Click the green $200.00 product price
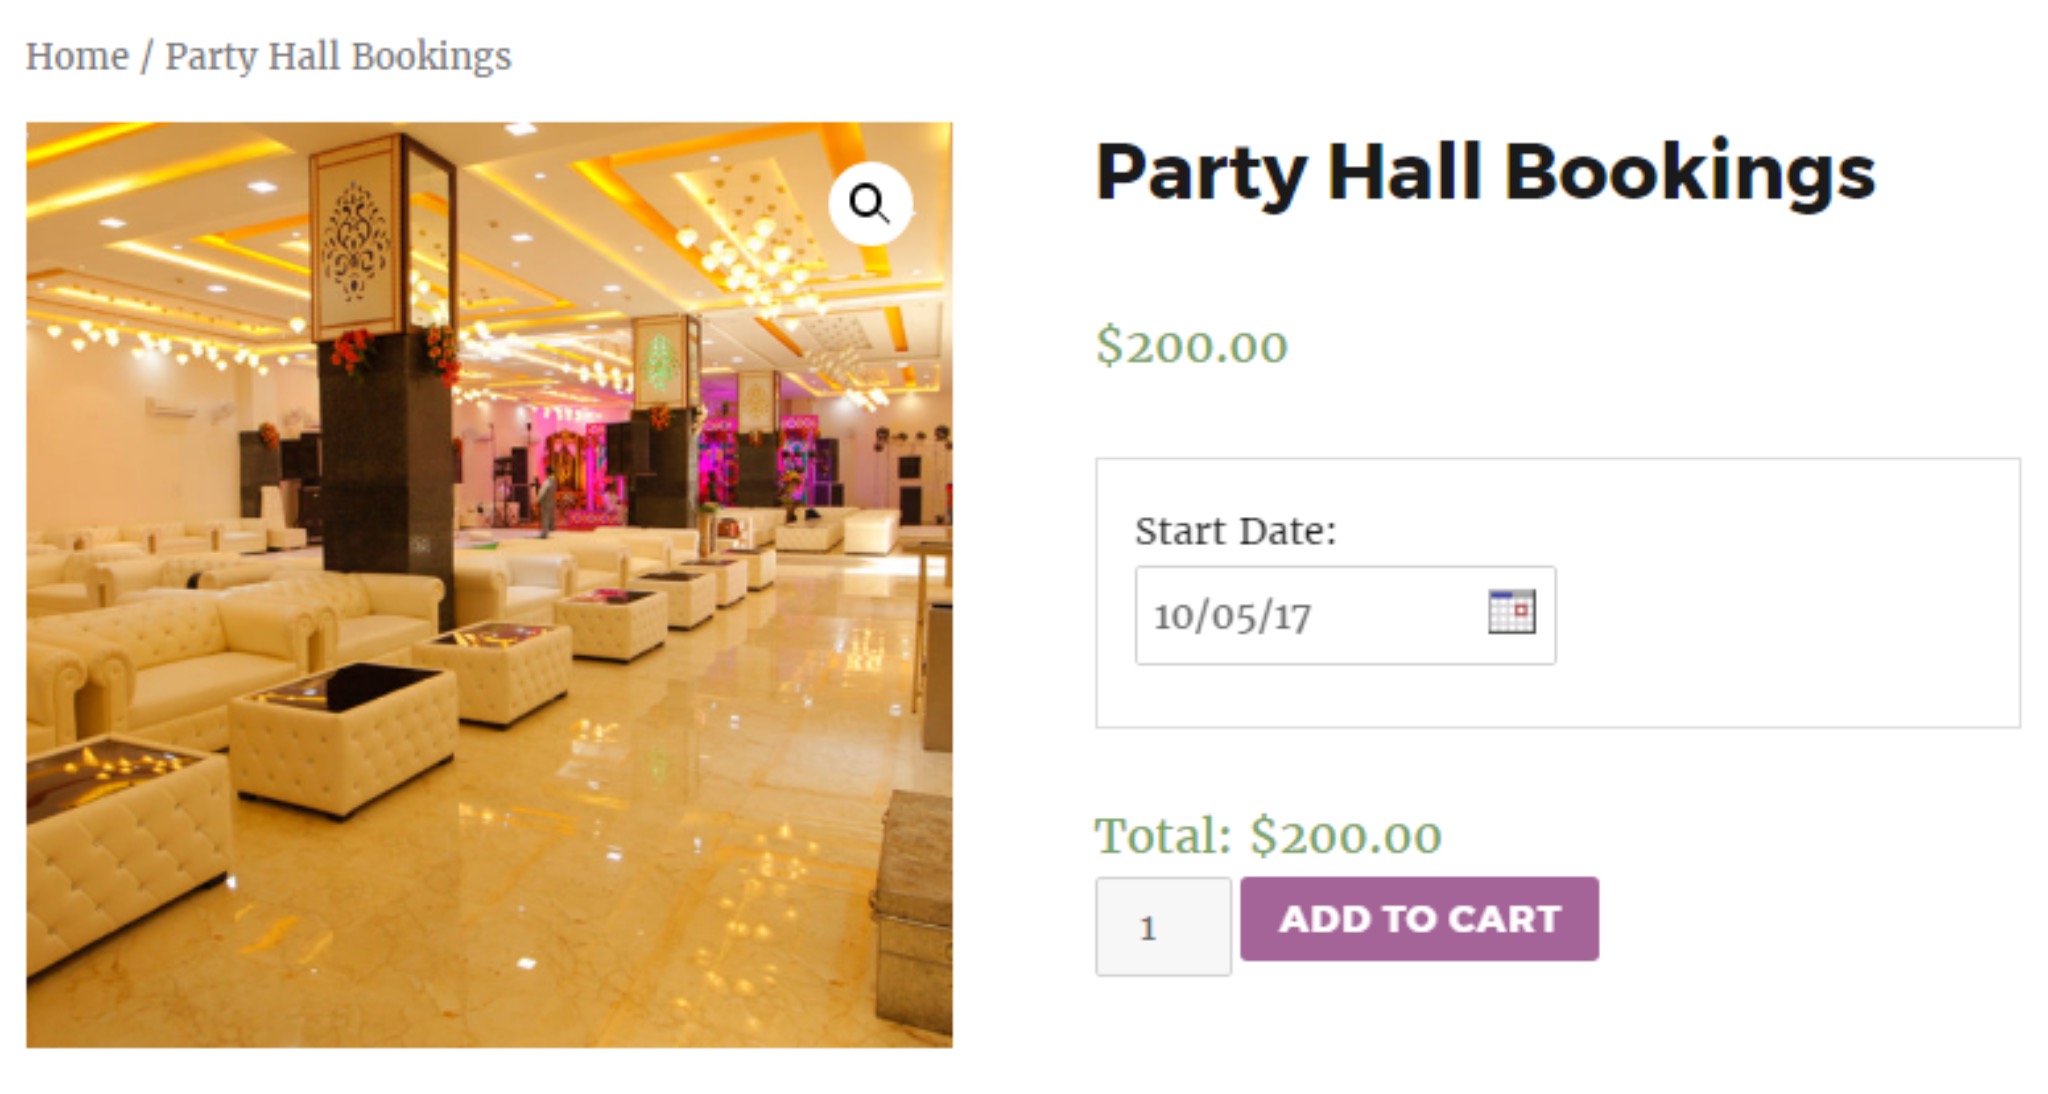Screen dimensions: 2048x1094 click(1191, 346)
